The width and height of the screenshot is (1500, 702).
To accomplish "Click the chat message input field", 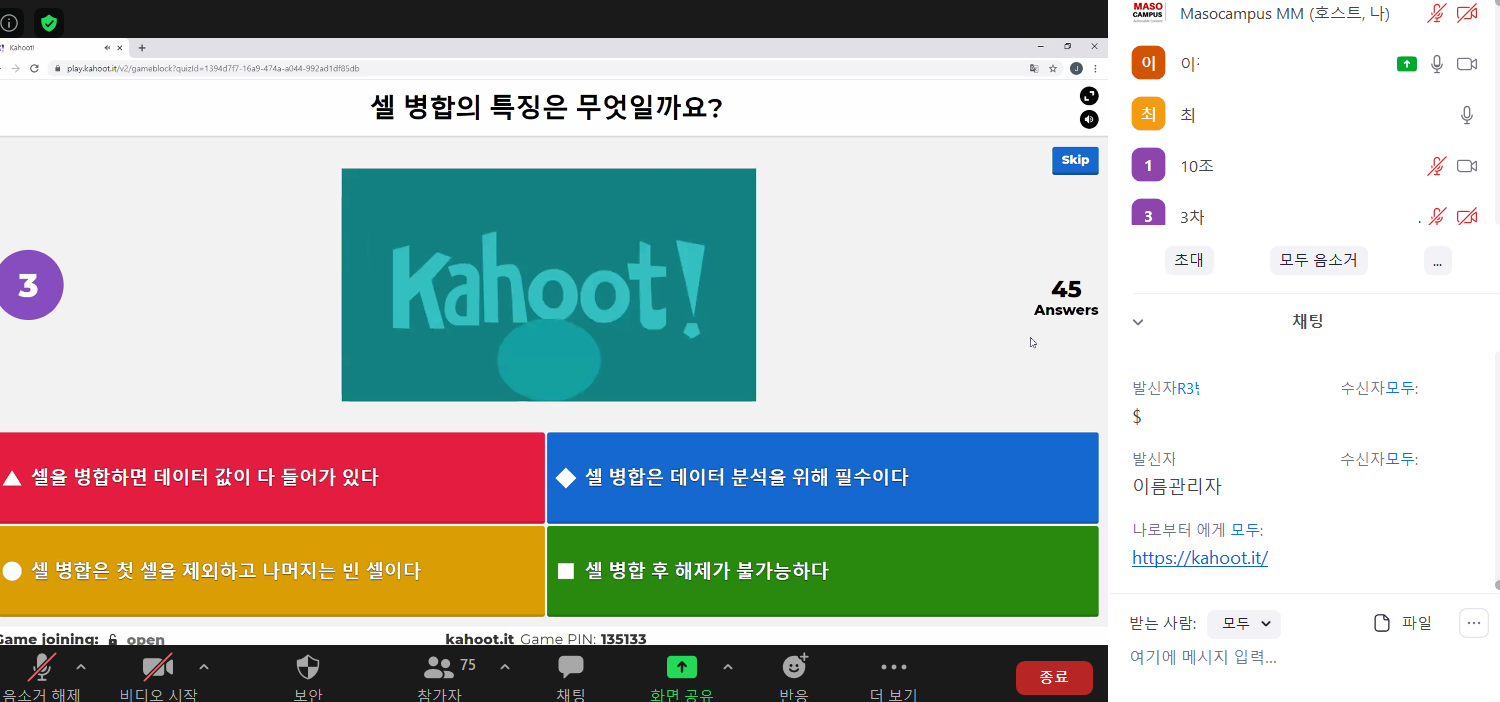I will click(1290, 658).
